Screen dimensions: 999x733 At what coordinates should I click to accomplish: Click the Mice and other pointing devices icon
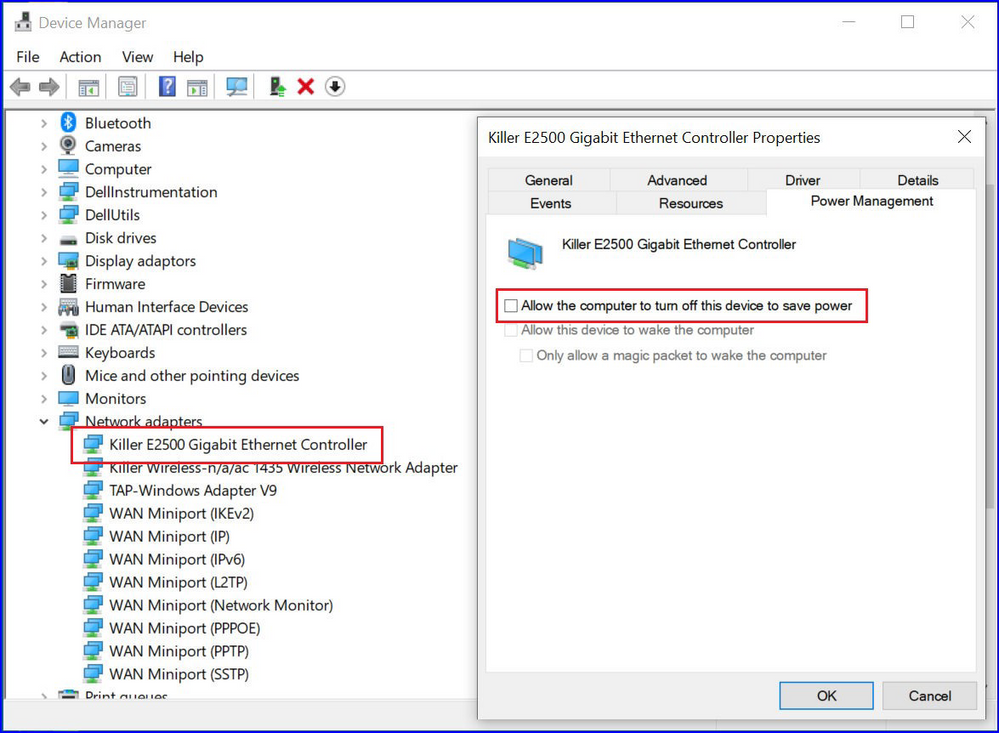tap(68, 375)
